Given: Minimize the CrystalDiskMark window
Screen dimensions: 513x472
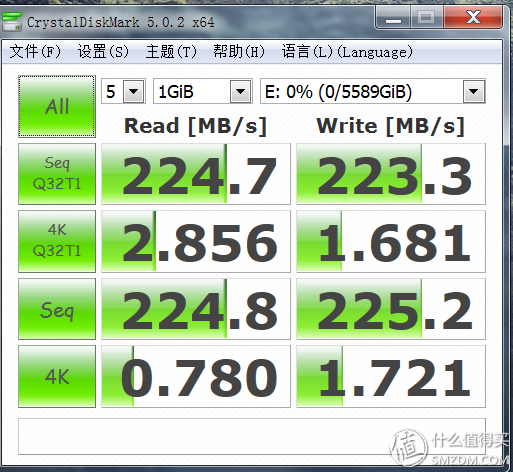Looking at the screenshot, I should (393, 17).
